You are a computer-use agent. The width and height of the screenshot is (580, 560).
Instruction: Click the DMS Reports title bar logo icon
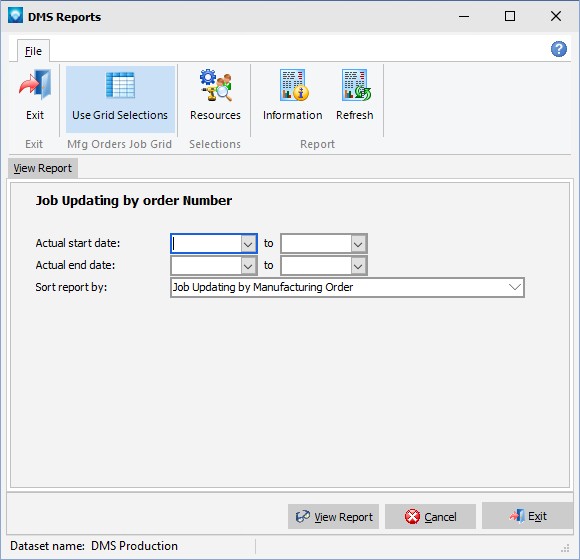coord(15,16)
